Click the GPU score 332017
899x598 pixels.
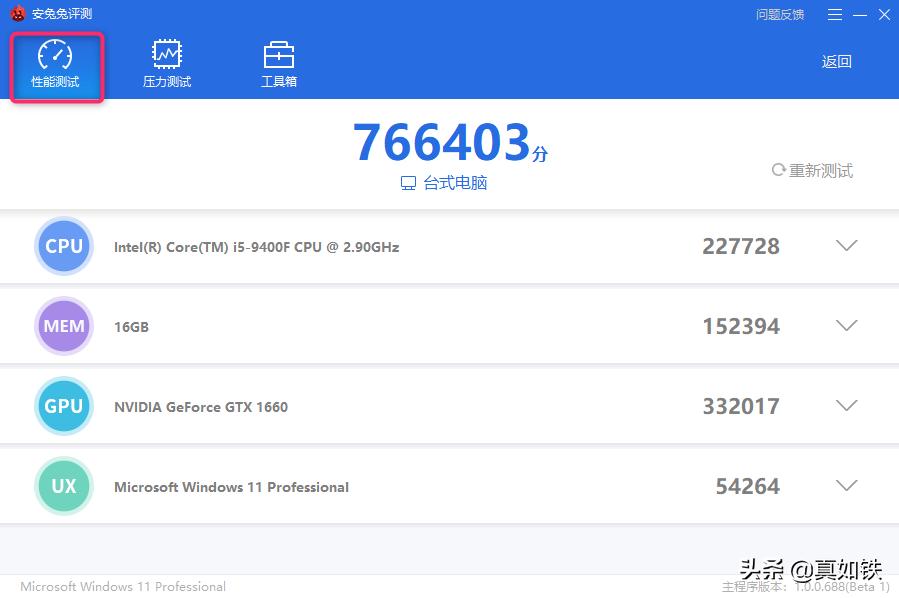coord(741,406)
